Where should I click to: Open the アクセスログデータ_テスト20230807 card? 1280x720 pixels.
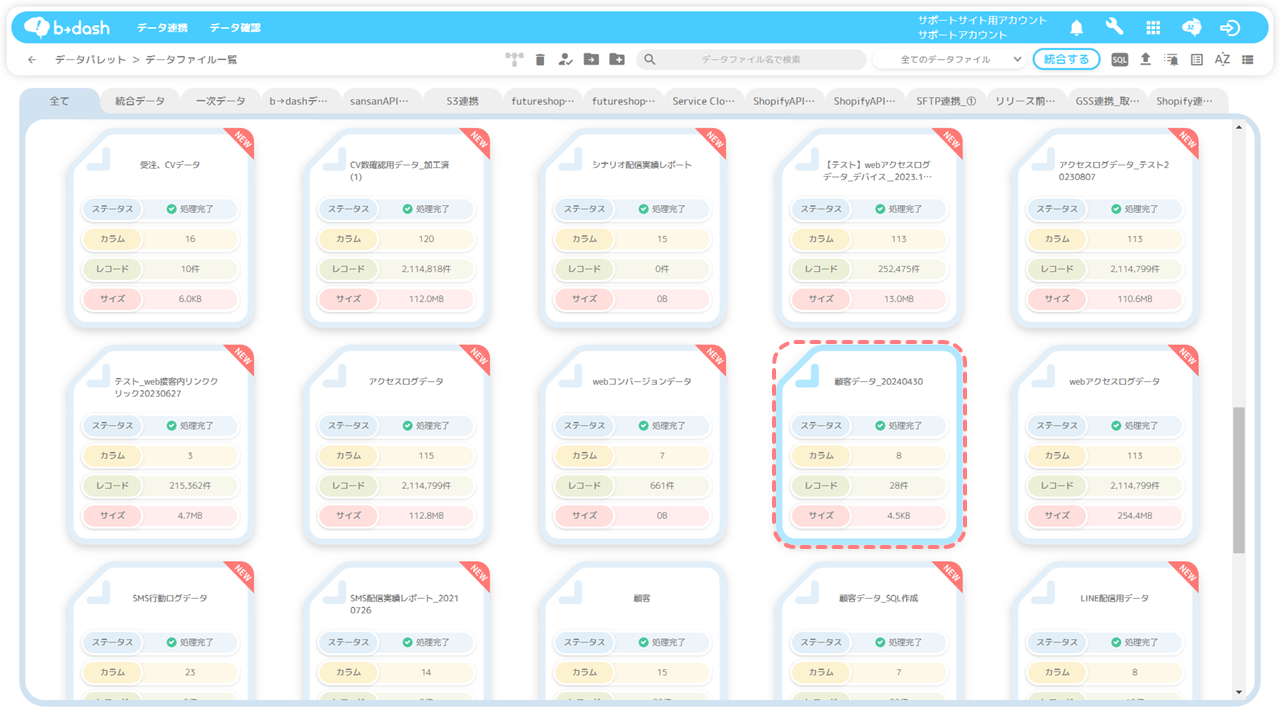click(1105, 226)
